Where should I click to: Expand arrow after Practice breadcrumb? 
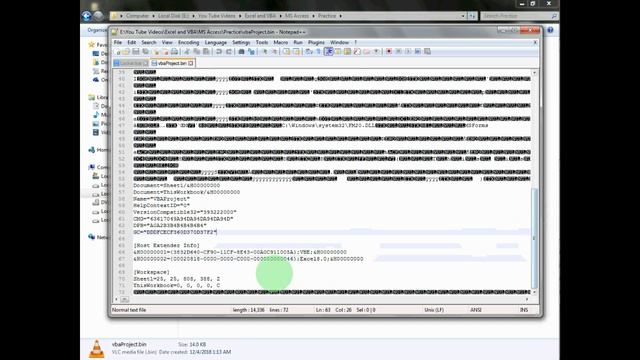[x=340, y=16]
